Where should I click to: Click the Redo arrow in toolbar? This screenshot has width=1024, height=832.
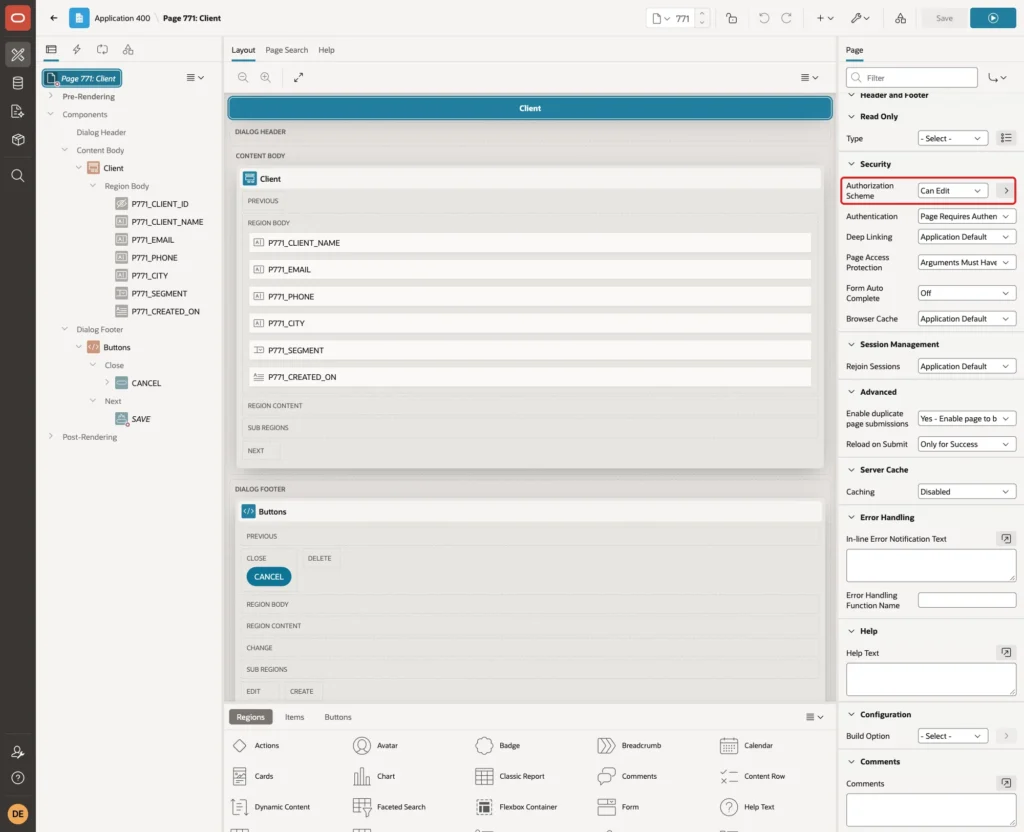coord(786,18)
